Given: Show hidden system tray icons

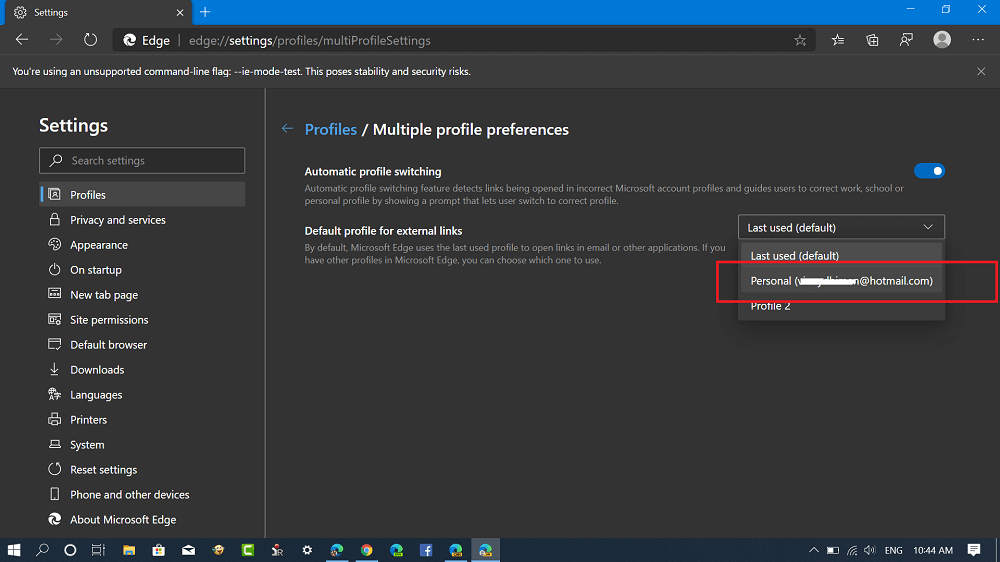Looking at the screenshot, I should pyautogui.click(x=814, y=550).
